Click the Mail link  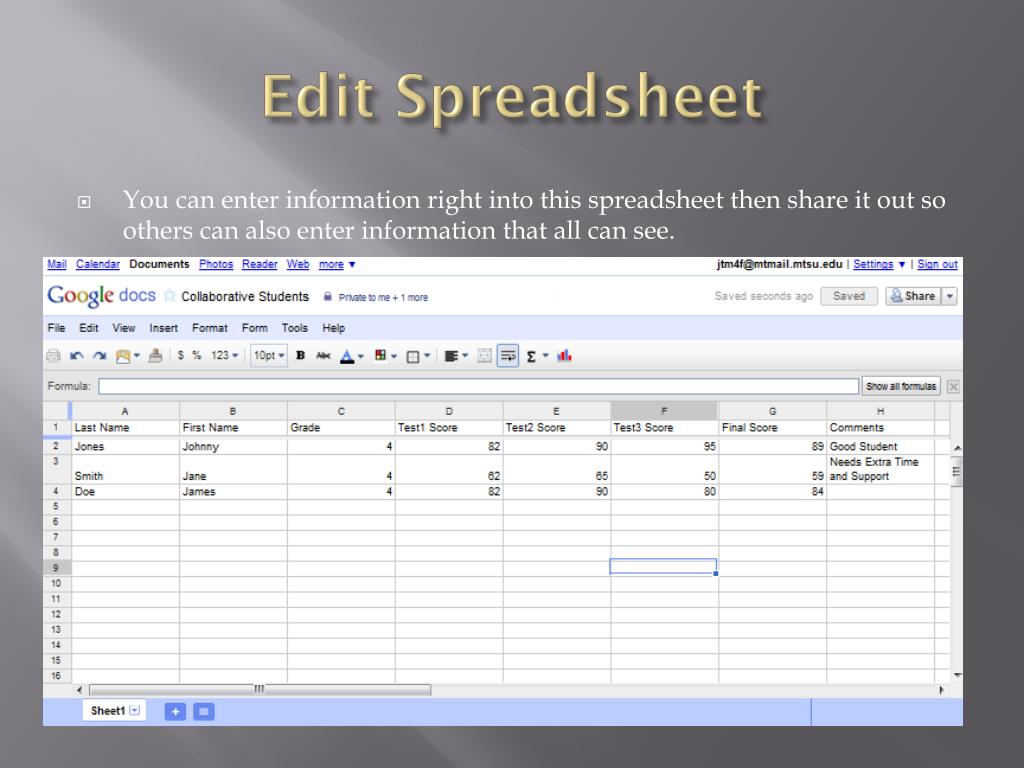pyautogui.click(x=57, y=264)
